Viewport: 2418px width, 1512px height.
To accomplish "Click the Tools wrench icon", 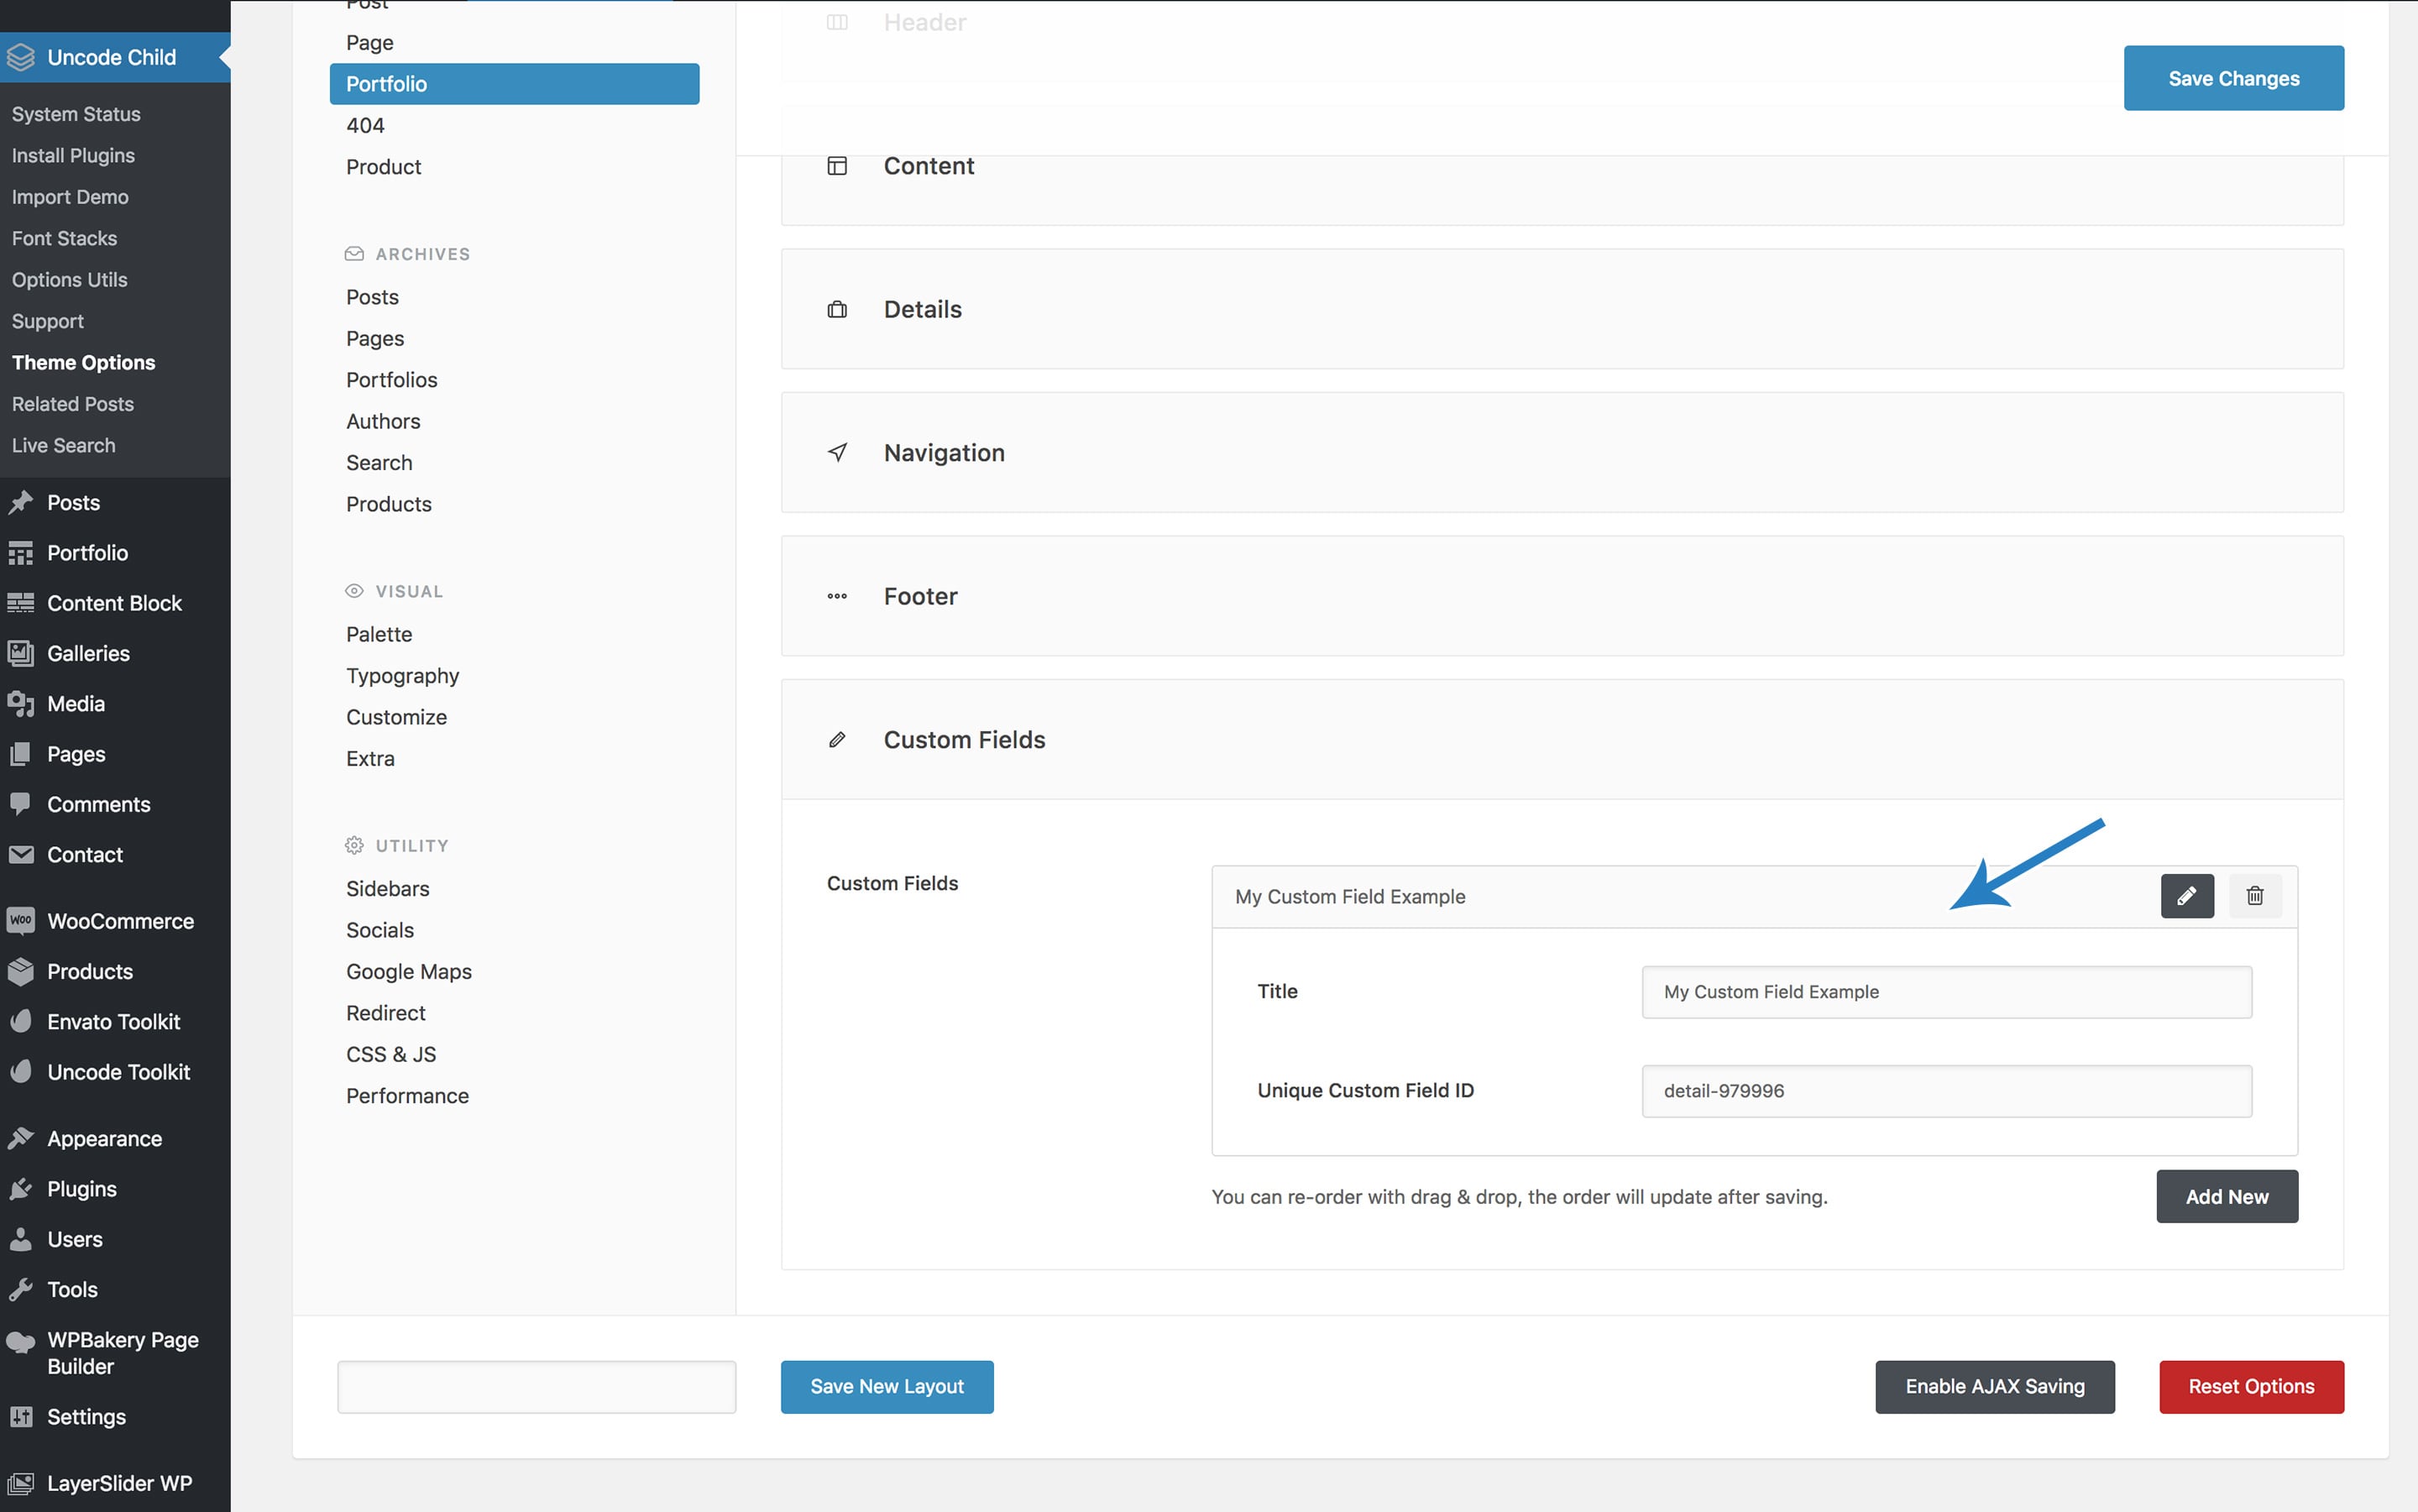I will 20,1289.
